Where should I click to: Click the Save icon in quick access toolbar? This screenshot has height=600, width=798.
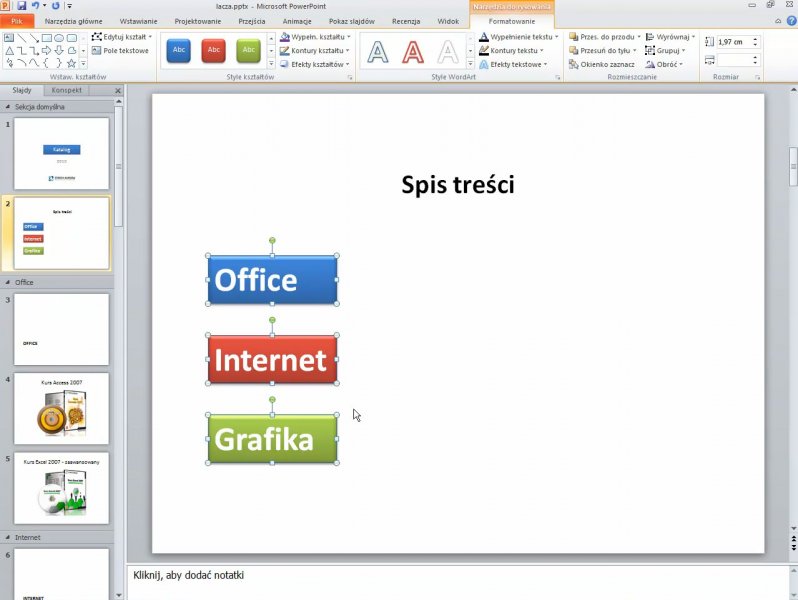(x=21, y=6)
